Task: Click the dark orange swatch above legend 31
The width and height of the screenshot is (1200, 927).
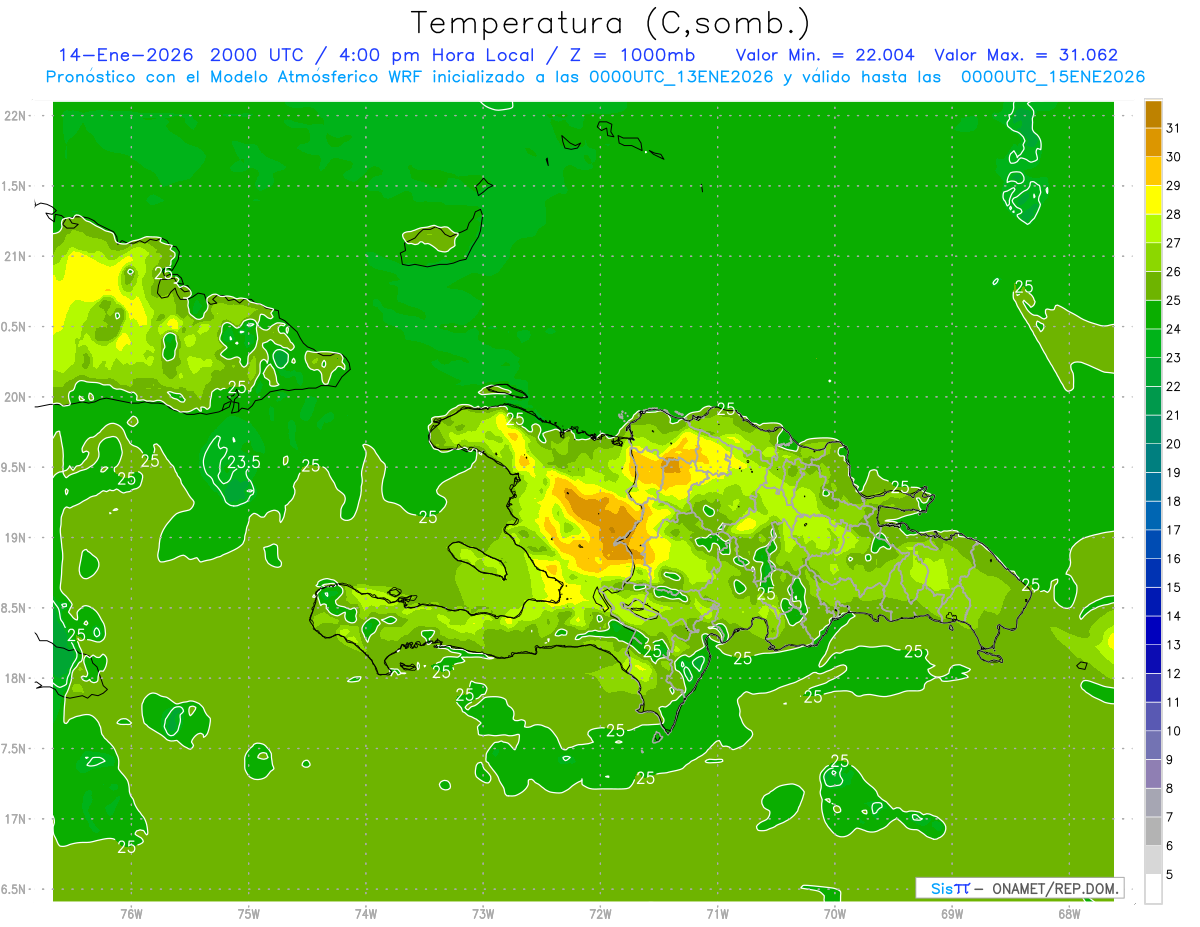Action: click(1153, 114)
